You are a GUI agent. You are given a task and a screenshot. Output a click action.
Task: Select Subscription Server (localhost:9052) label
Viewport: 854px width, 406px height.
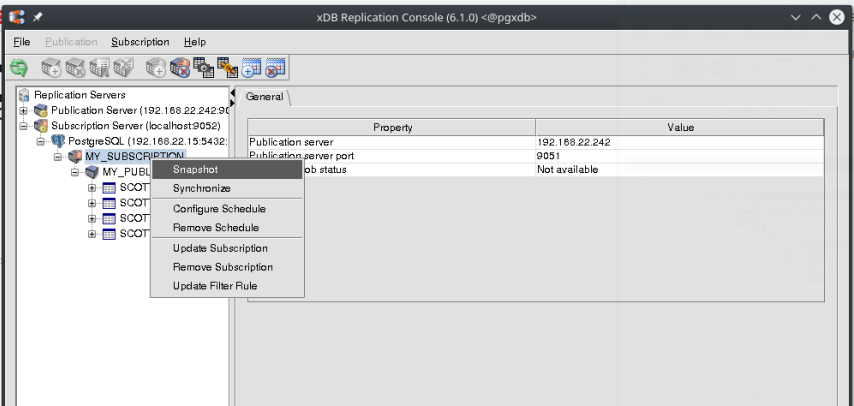tap(136, 126)
